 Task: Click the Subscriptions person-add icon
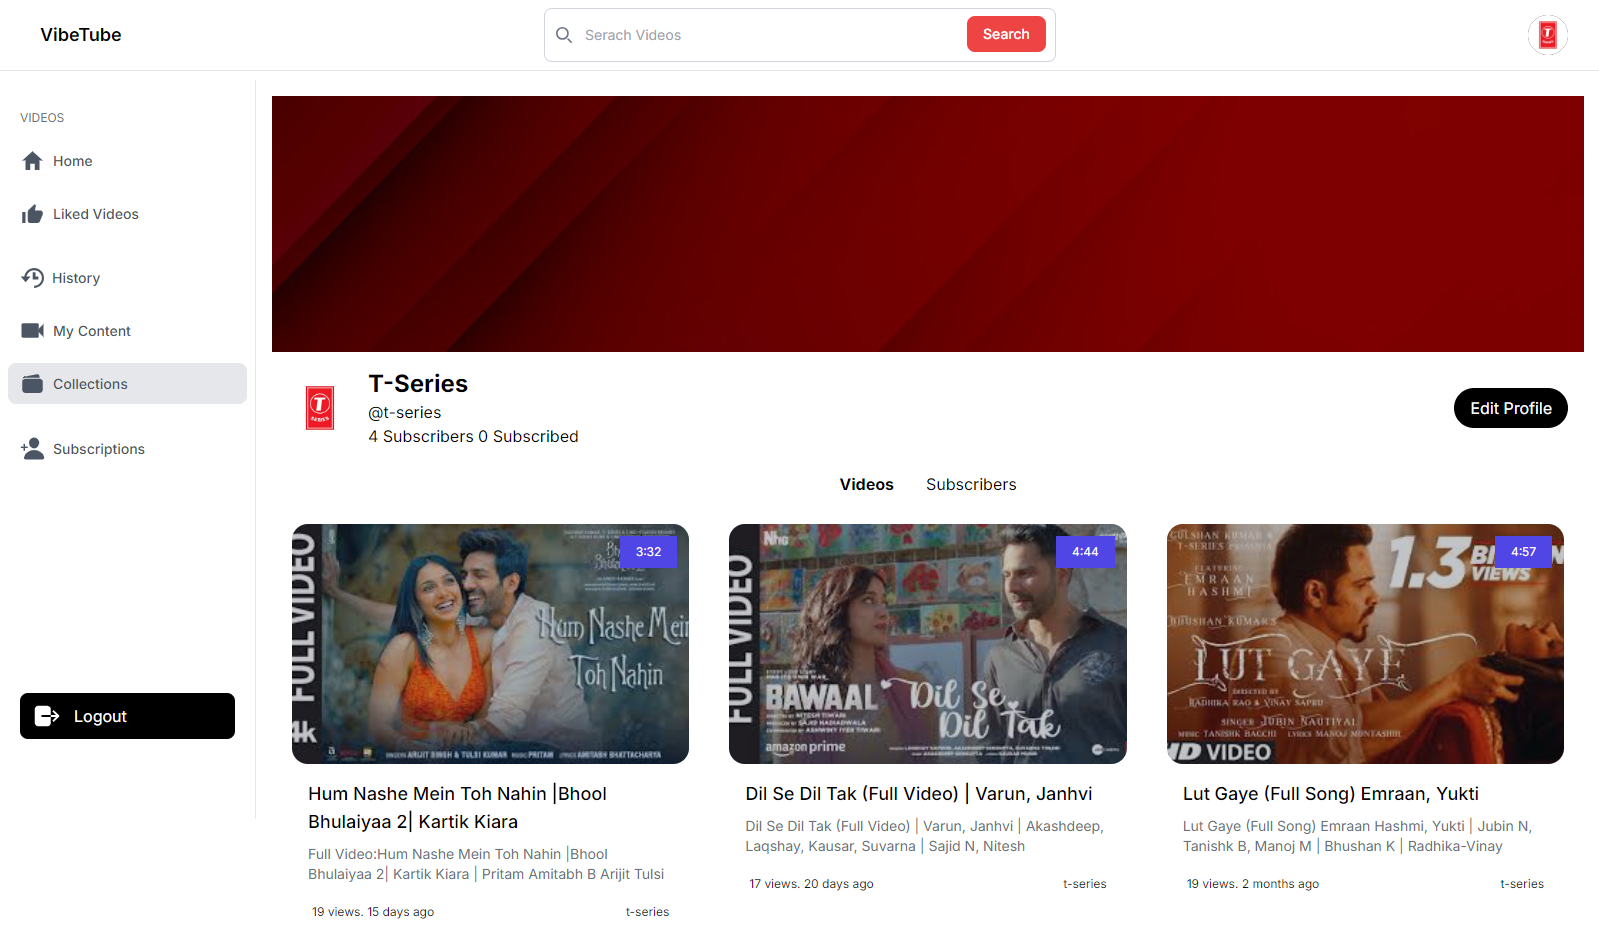[33, 449]
